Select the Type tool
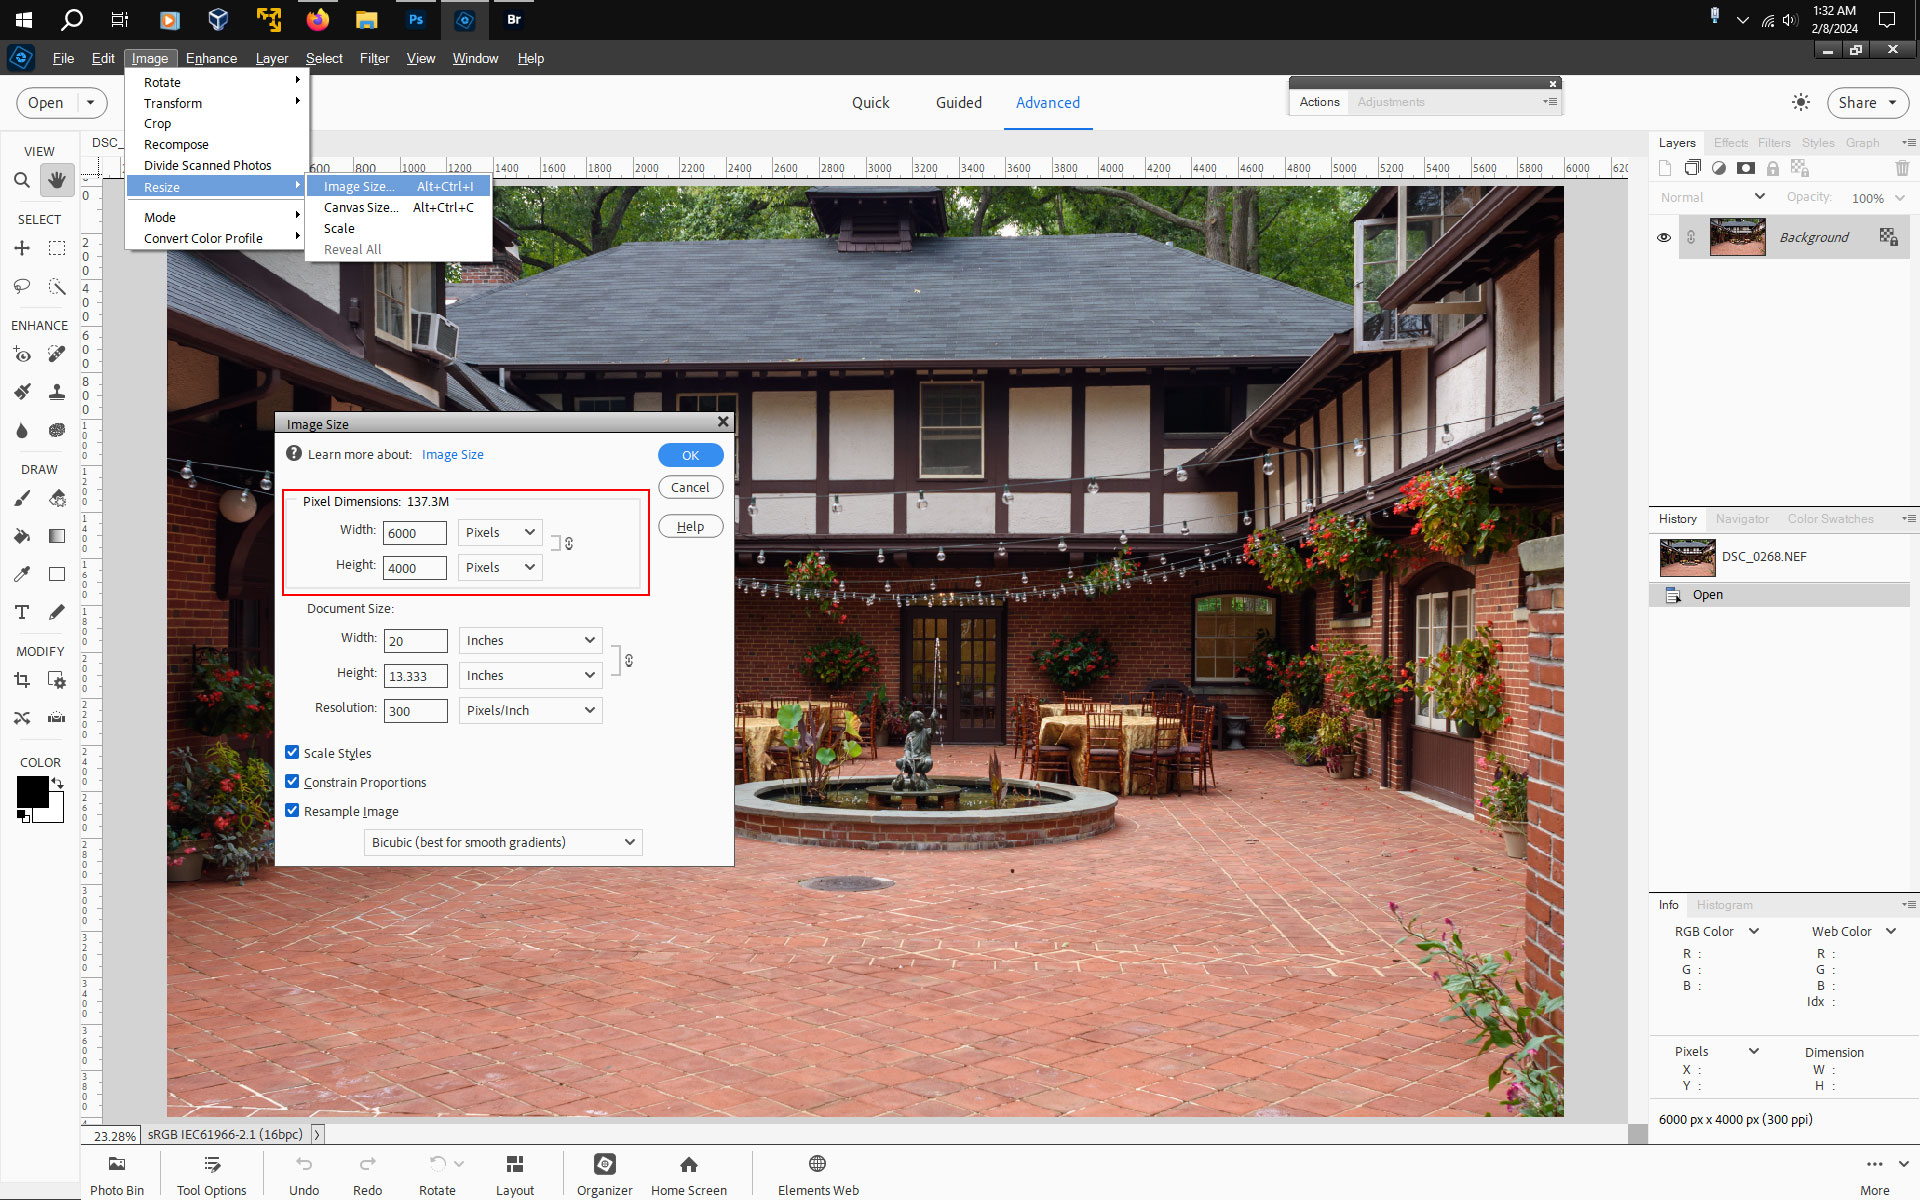 22,612
